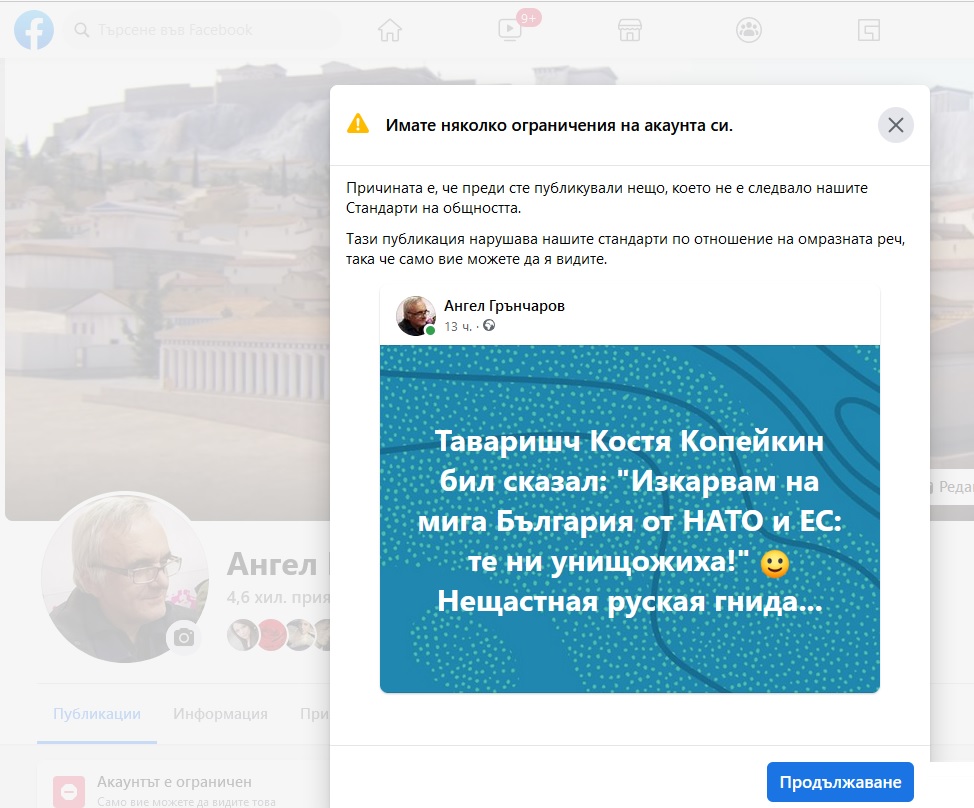The width and height of the screenshot is (974, 808).
Task: Click the Акаунтът е ограничен notice
Action: (174, 782)
